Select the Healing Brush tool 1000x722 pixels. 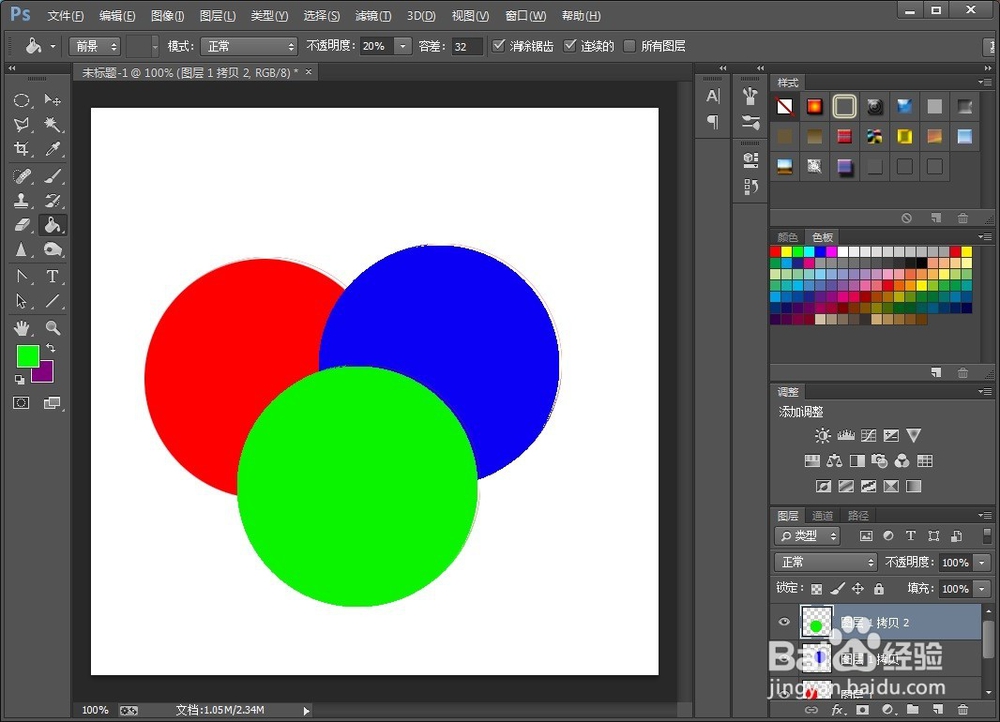pyautogui.click(x=21, y=176)
